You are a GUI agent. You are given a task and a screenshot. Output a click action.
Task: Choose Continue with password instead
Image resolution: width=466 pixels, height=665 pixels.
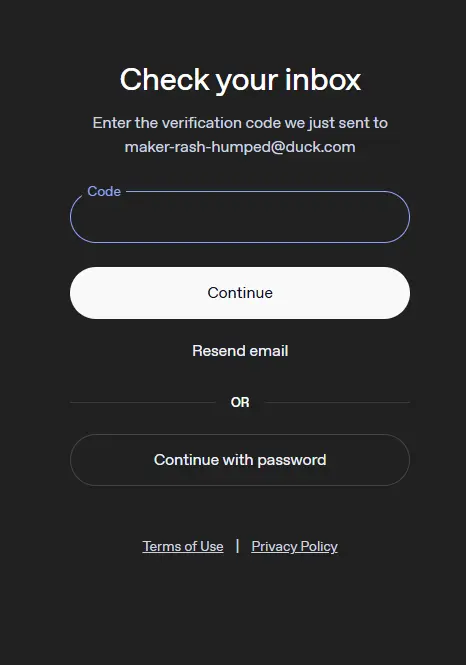(240, 460)
